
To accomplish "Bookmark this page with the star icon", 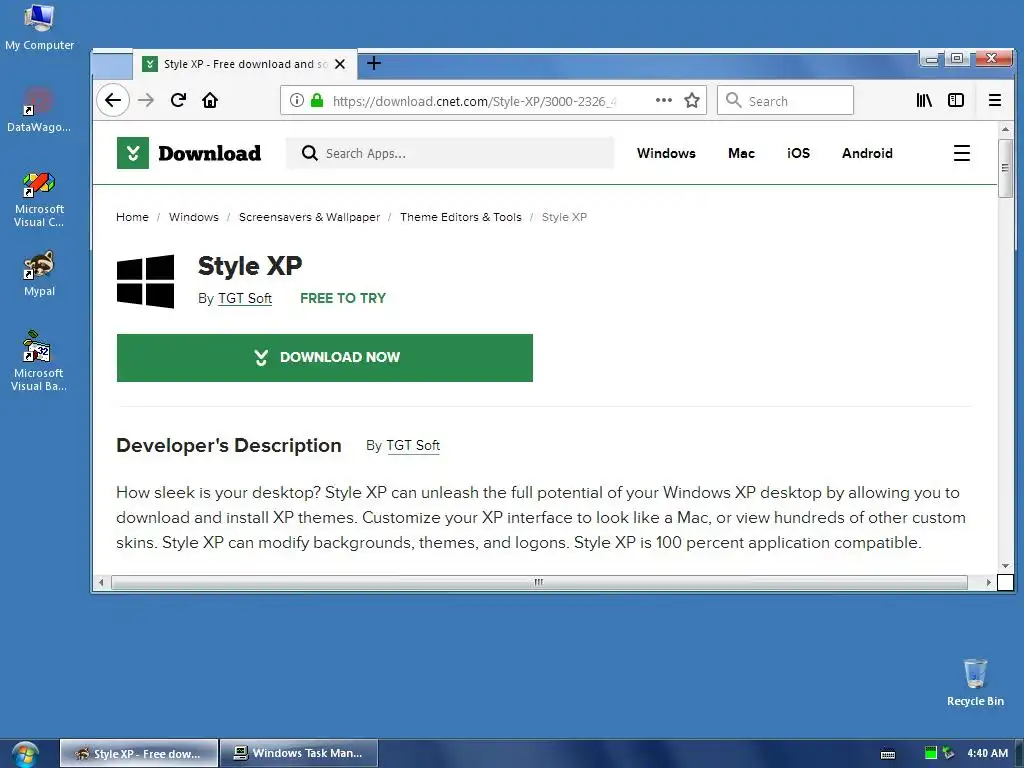I will click(692, 101).
